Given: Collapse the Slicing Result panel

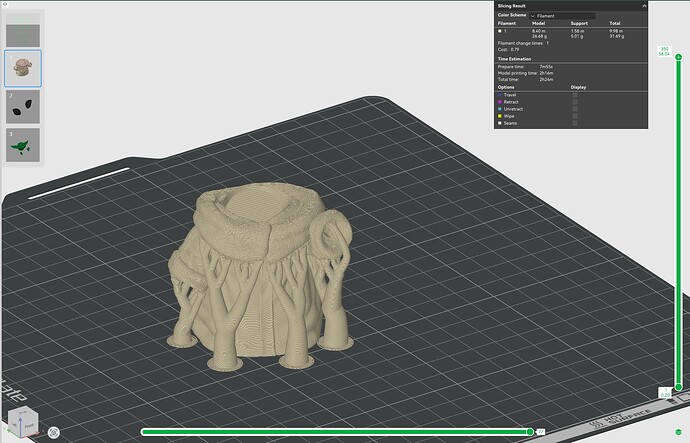Looking at the screenshot, I should [644, 6].
